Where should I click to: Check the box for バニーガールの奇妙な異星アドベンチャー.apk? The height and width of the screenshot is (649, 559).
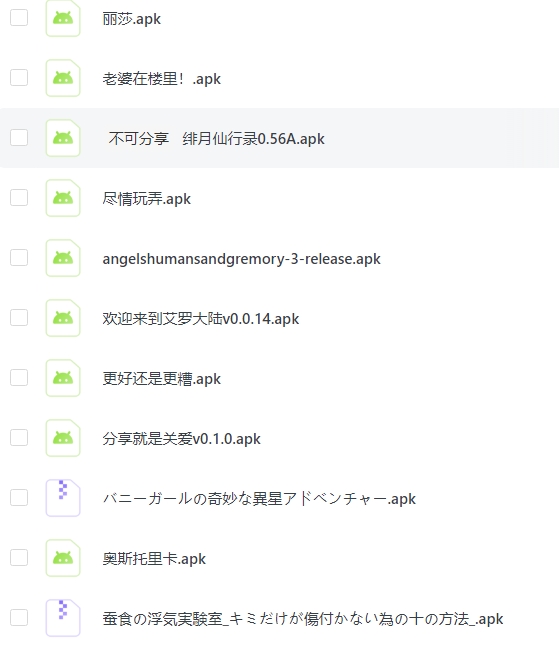[x=19, y=498]
